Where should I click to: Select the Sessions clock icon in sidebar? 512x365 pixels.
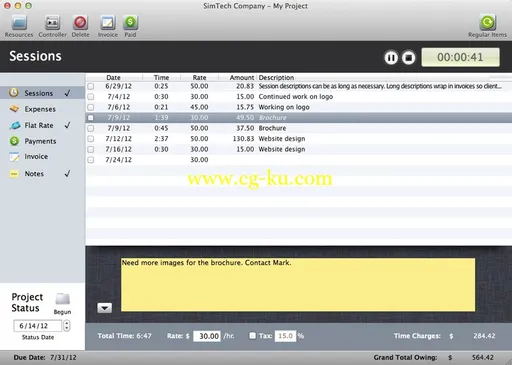point(14,93)
